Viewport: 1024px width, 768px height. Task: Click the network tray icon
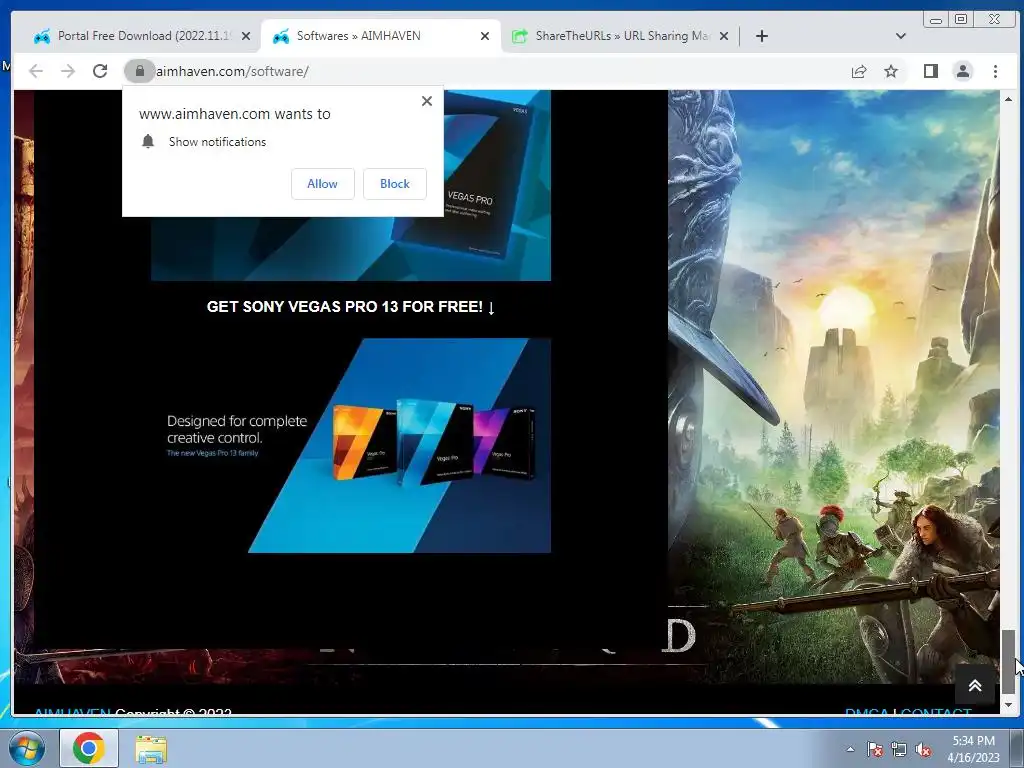899,749
